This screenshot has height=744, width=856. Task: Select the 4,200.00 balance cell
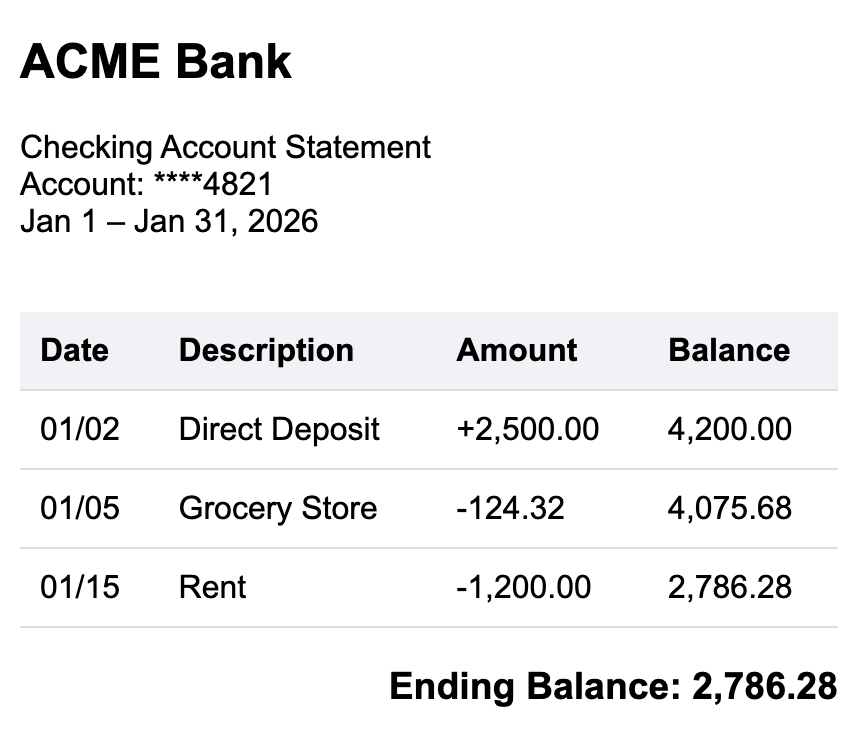(729, 429)
